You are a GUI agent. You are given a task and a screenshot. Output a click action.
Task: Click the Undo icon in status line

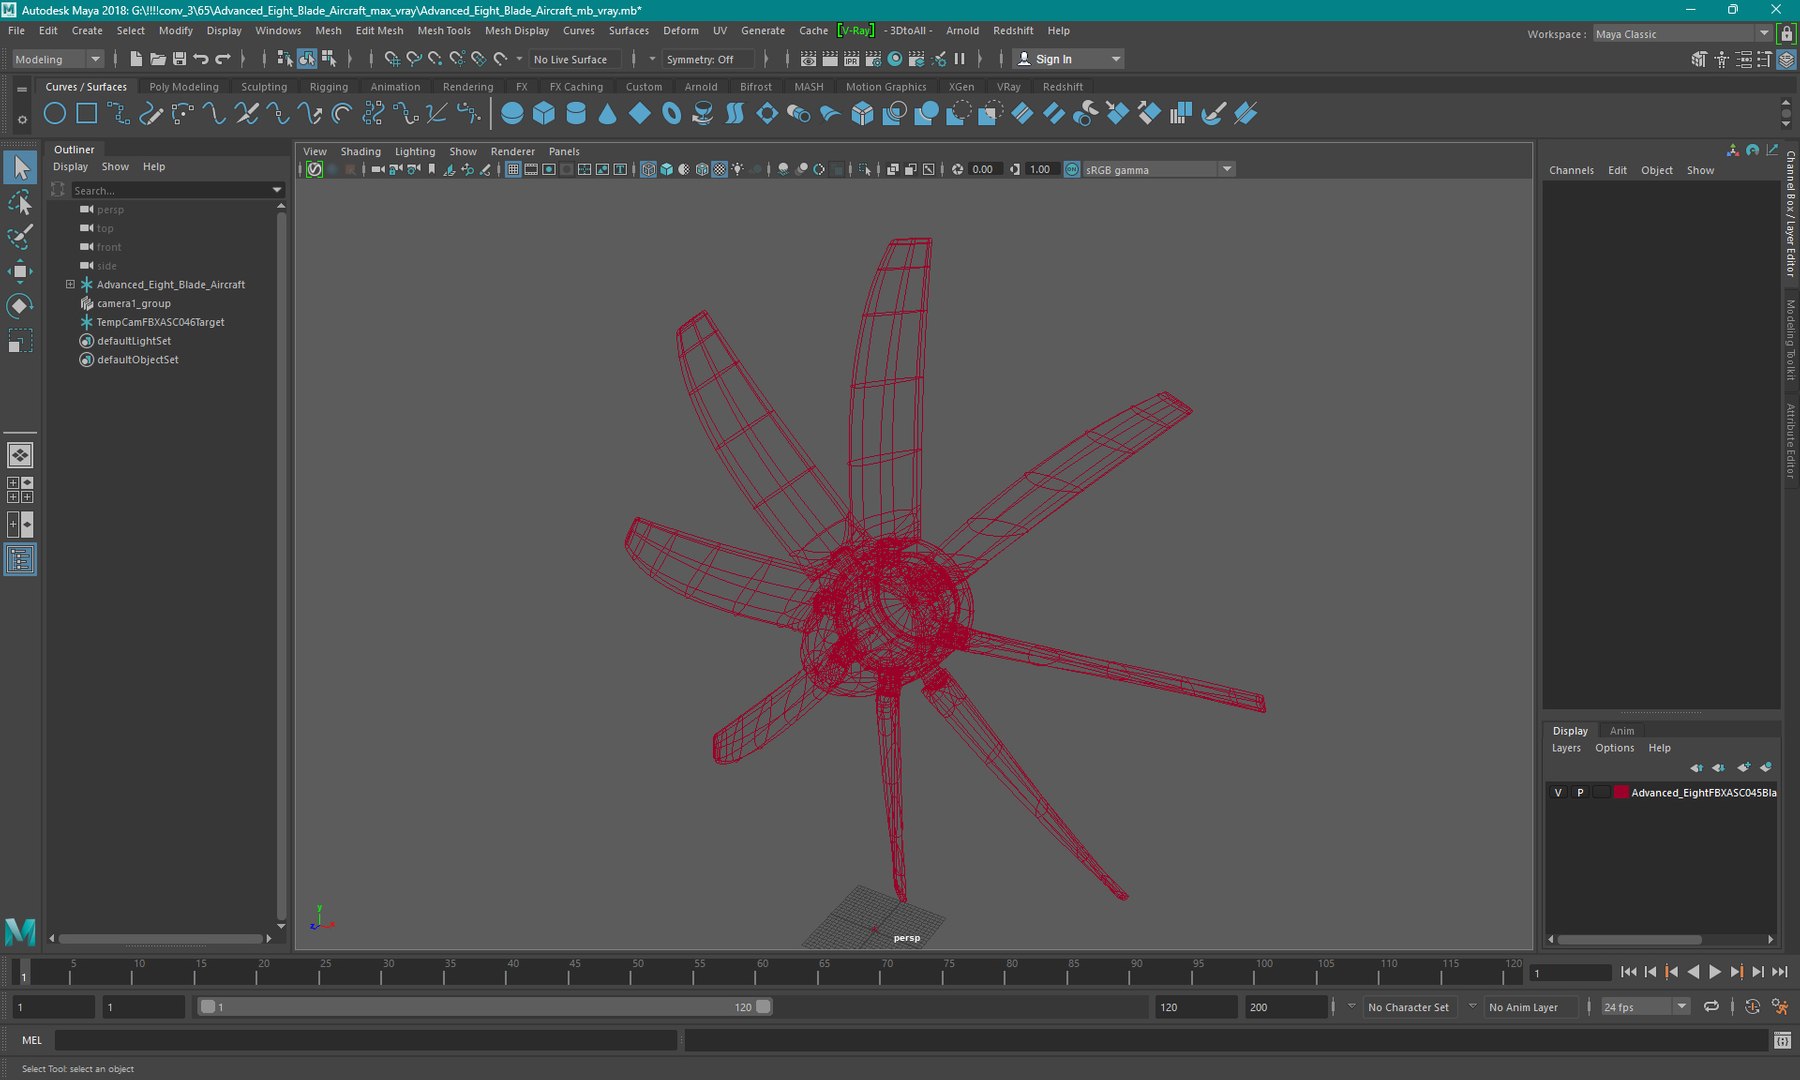pos(201,59)
